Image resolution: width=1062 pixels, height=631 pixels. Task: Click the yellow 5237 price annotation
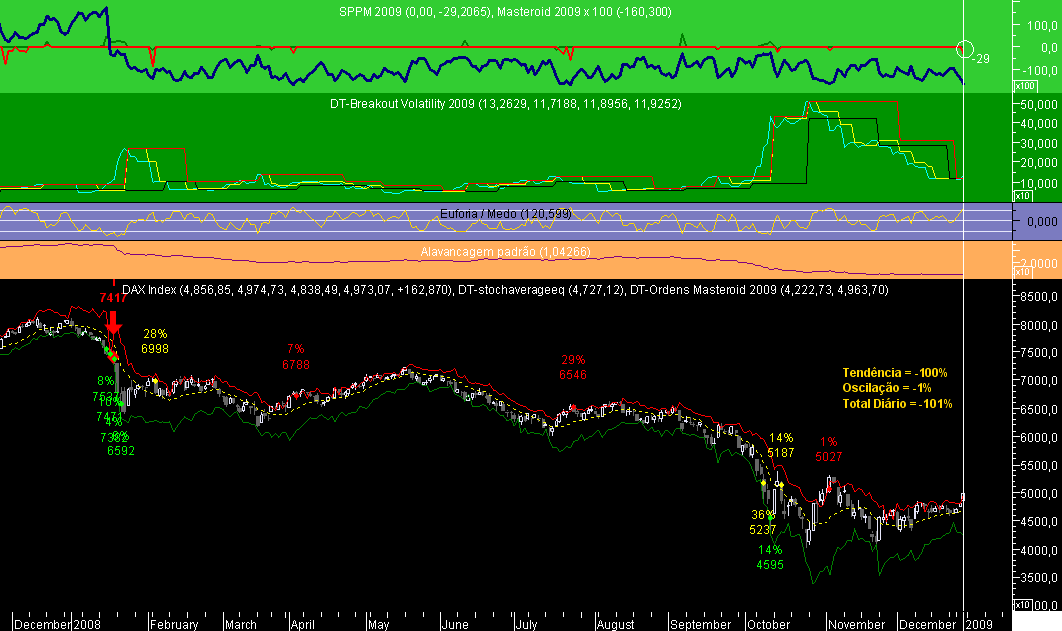click(x=763, y=530)
